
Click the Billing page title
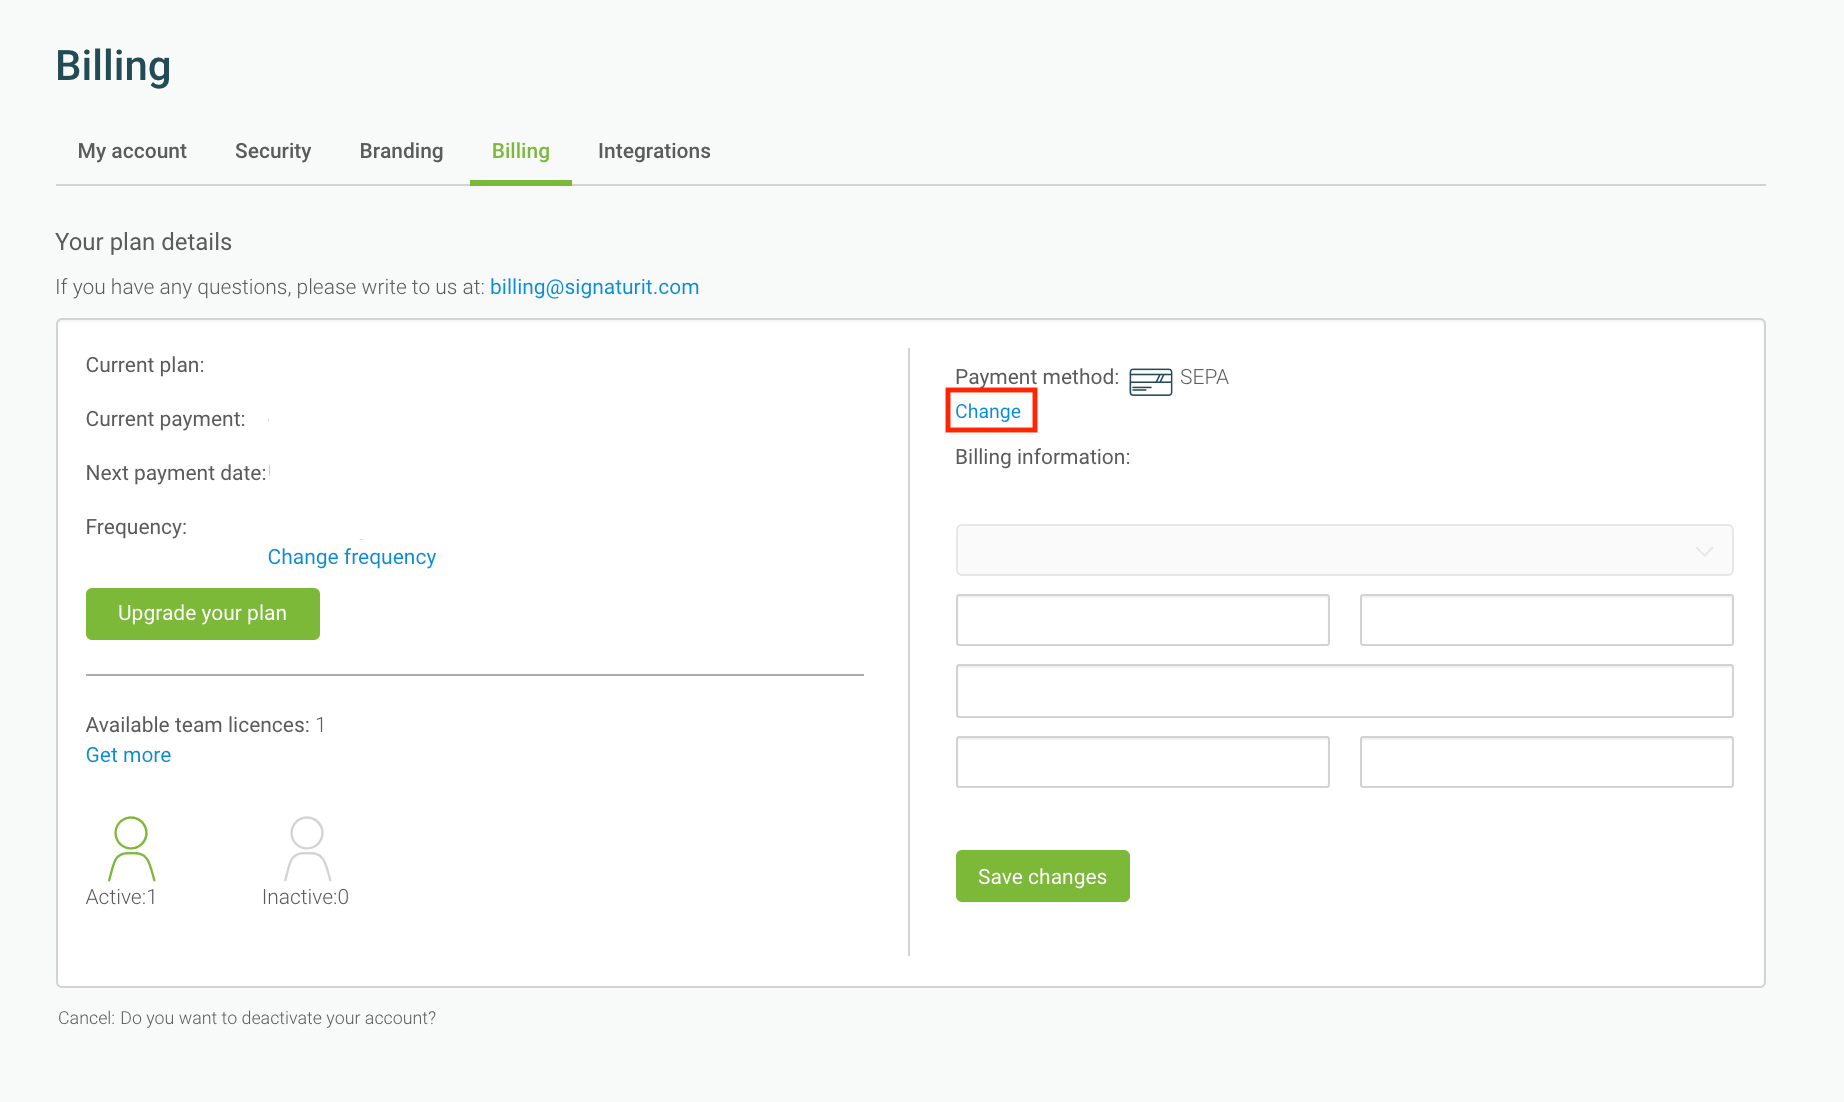point(113,66)
